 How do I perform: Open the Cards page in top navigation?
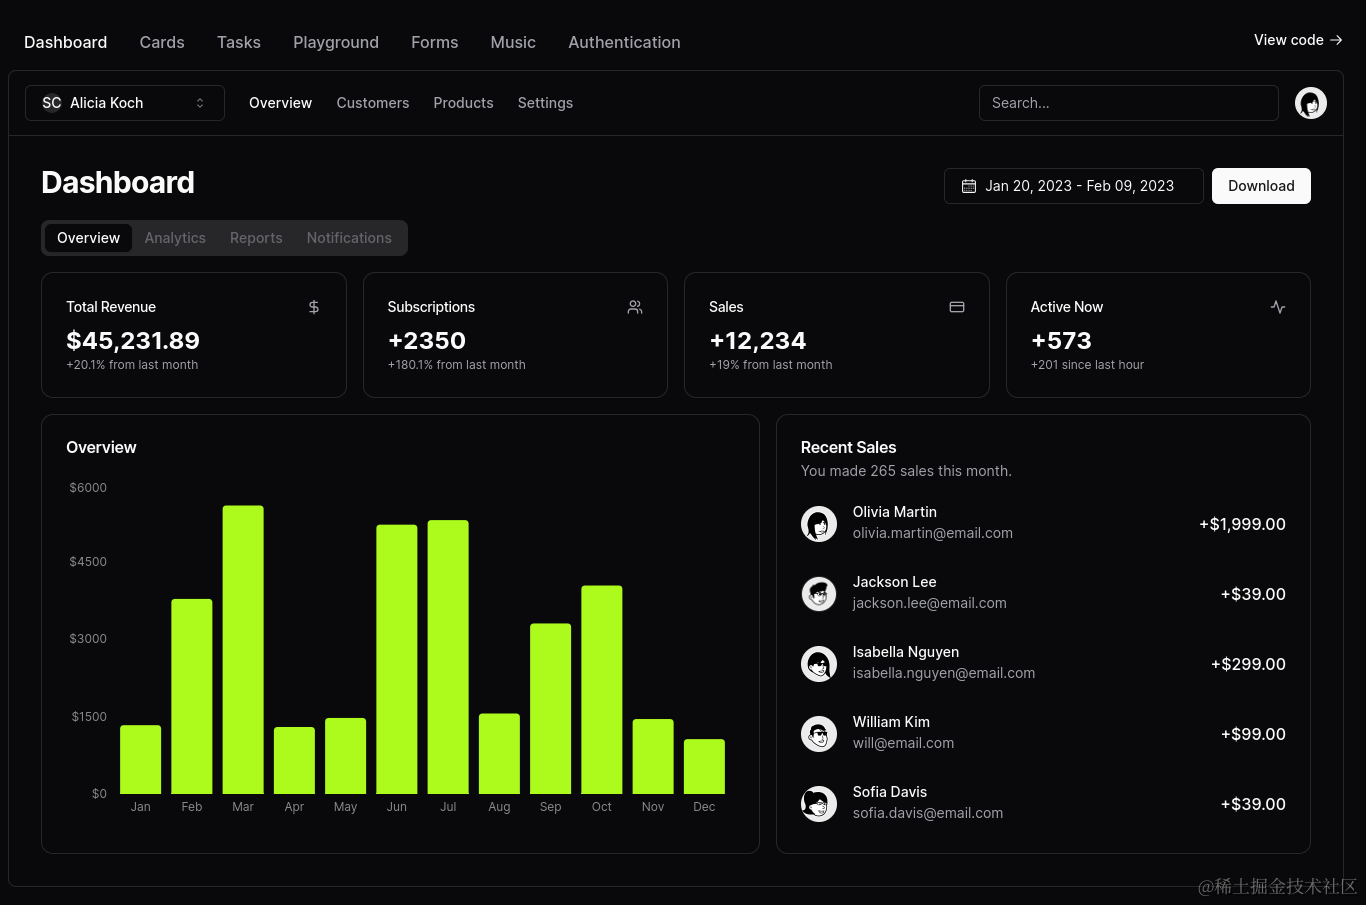[162, 42]
